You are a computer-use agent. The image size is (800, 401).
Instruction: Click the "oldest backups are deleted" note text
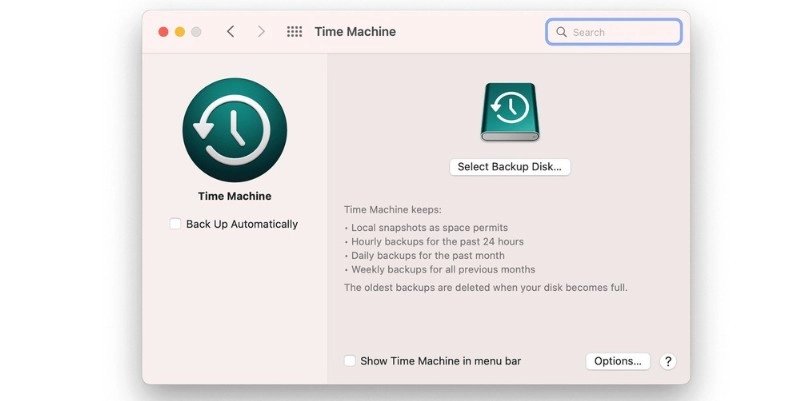point(485,287)
